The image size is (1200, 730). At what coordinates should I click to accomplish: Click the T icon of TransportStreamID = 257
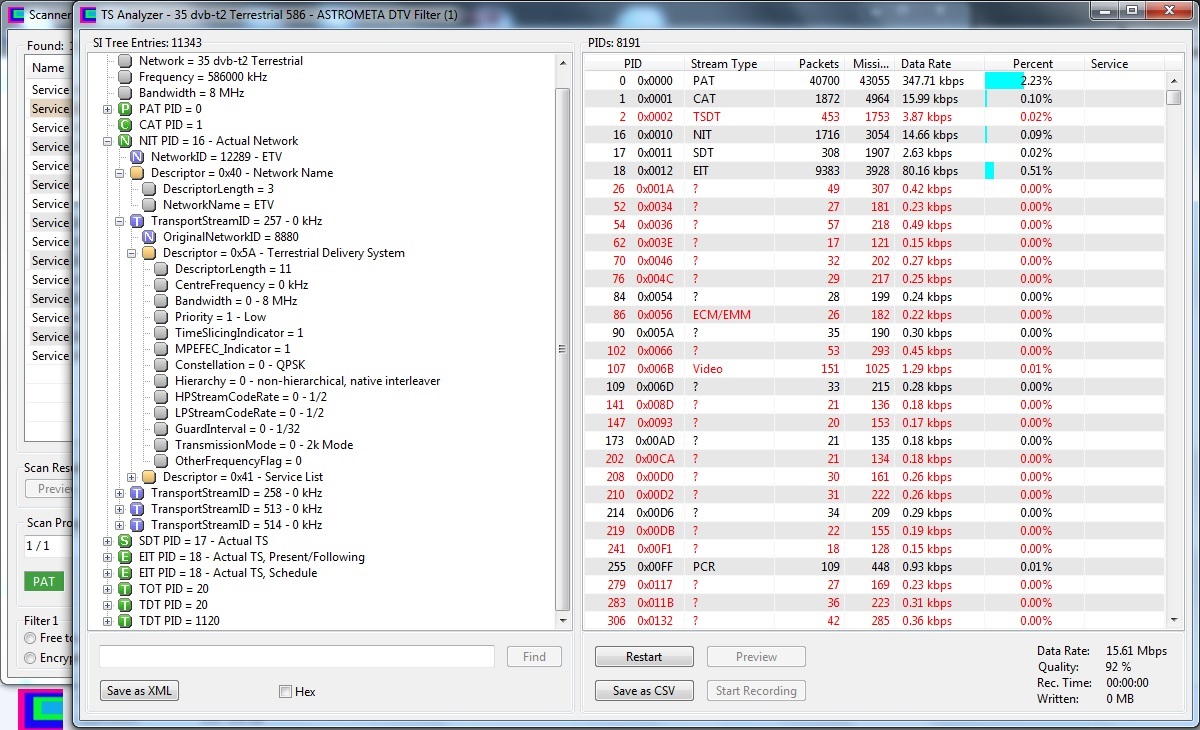137,221
